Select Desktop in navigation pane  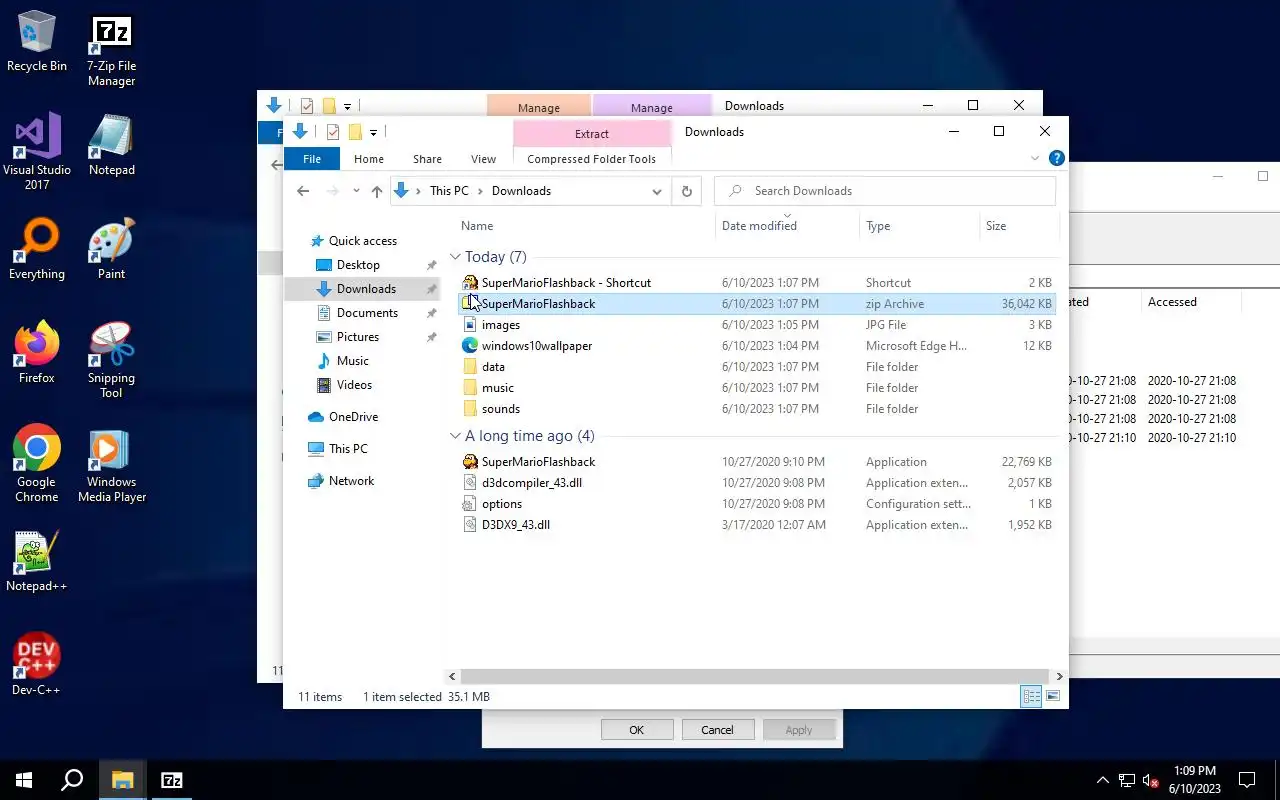point(358,265)
